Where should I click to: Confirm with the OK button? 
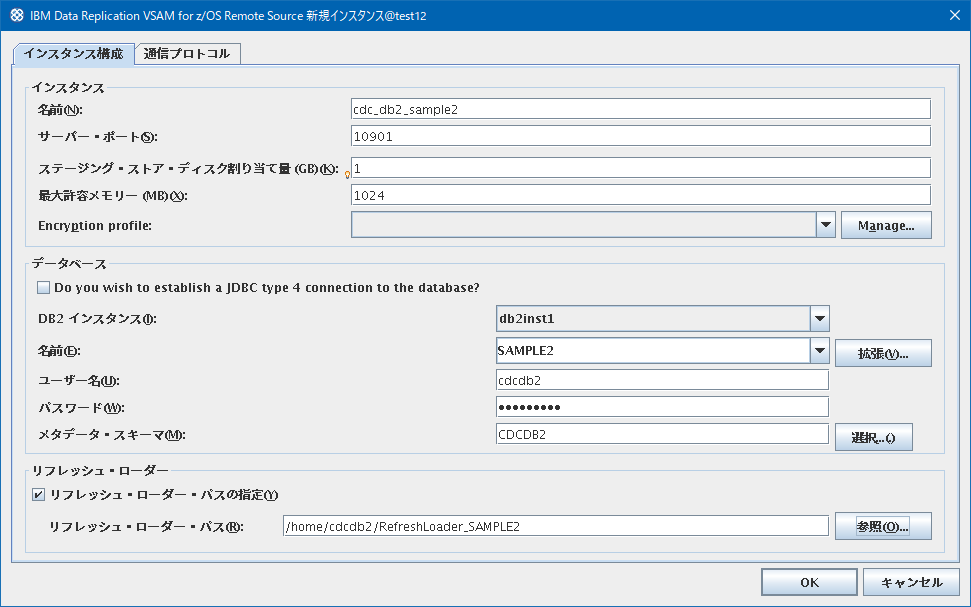coord(809,582)
